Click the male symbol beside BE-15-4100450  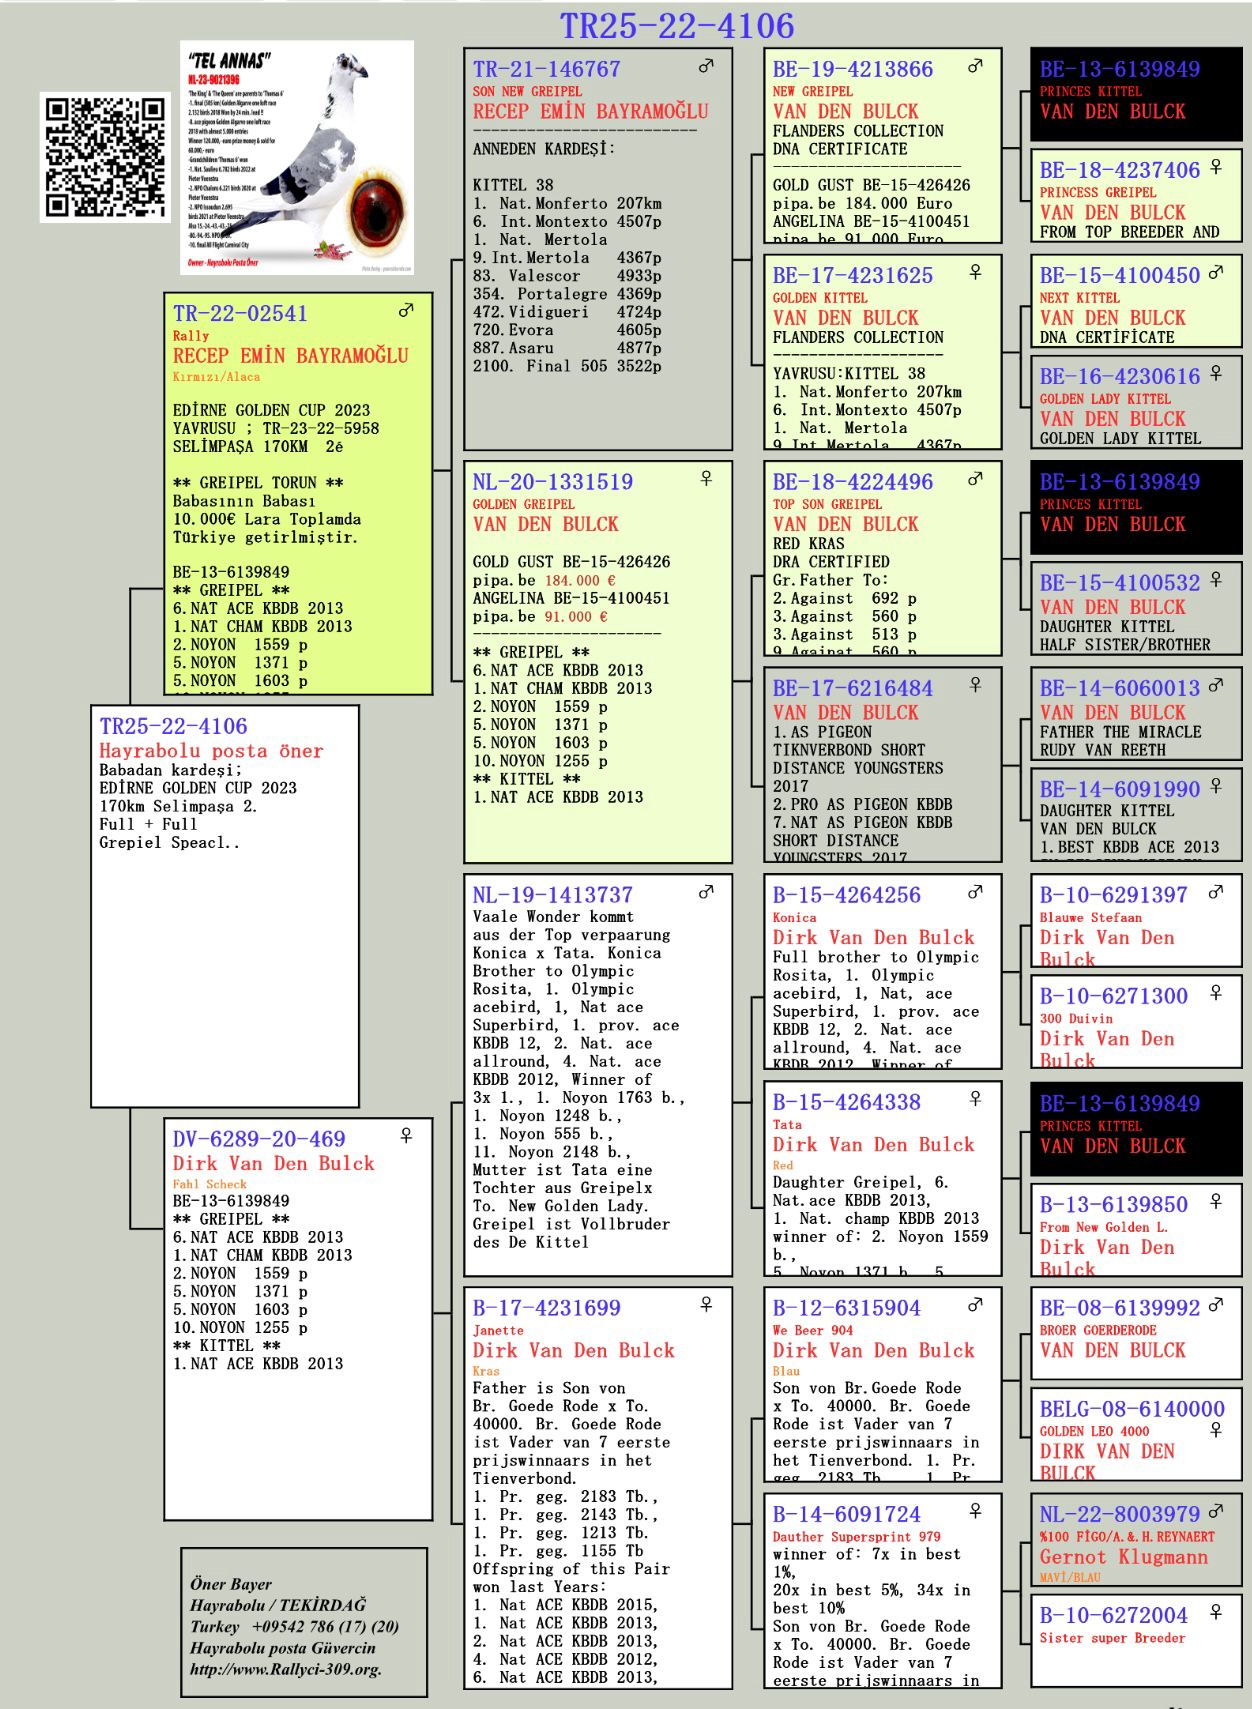tap(1216, 272)
